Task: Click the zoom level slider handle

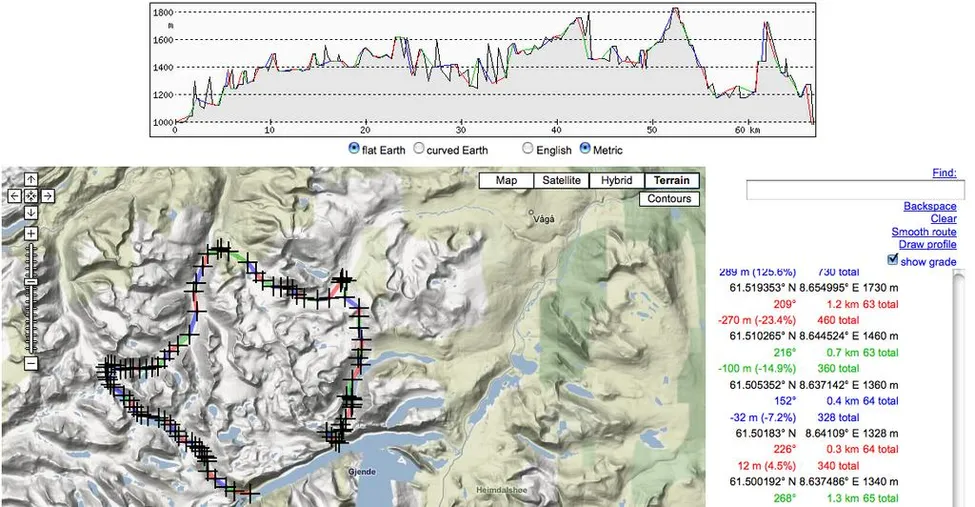Action: point(32,281)
